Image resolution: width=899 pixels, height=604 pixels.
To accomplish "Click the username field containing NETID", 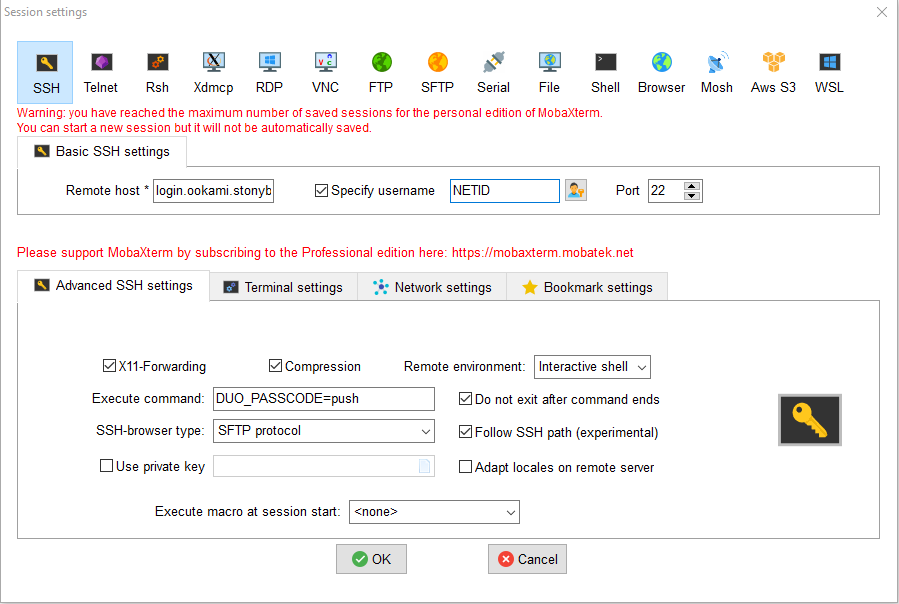I will pos(505,190).
